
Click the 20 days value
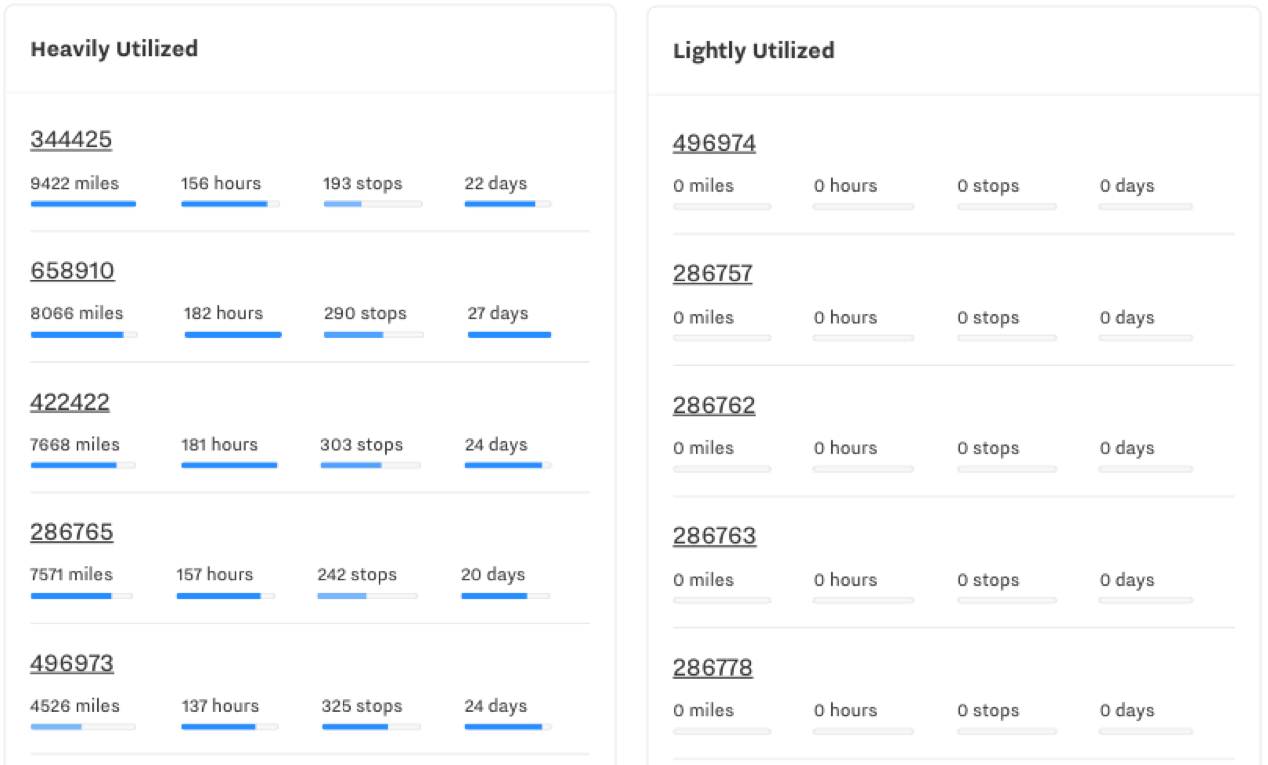(493, 574)
